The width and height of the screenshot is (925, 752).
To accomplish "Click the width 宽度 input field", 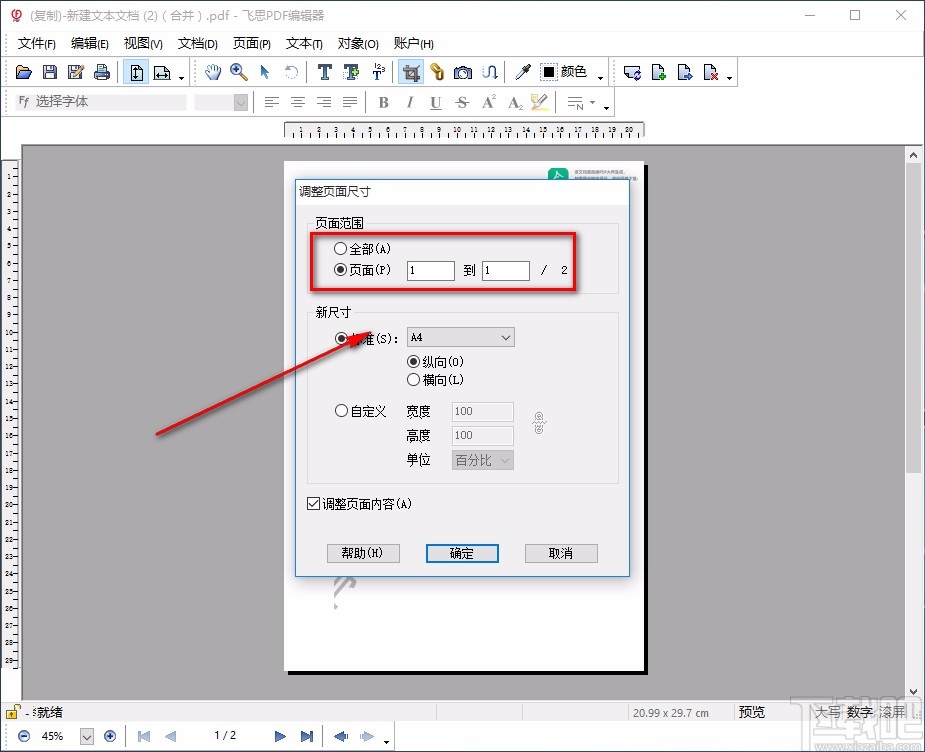I will pos(482,411).
